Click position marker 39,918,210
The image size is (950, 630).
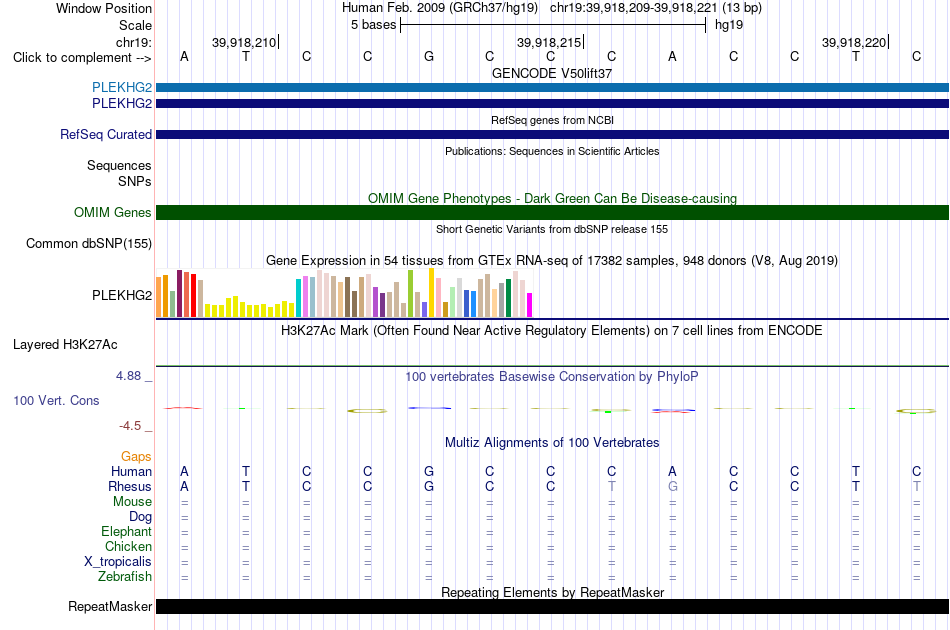244,42
